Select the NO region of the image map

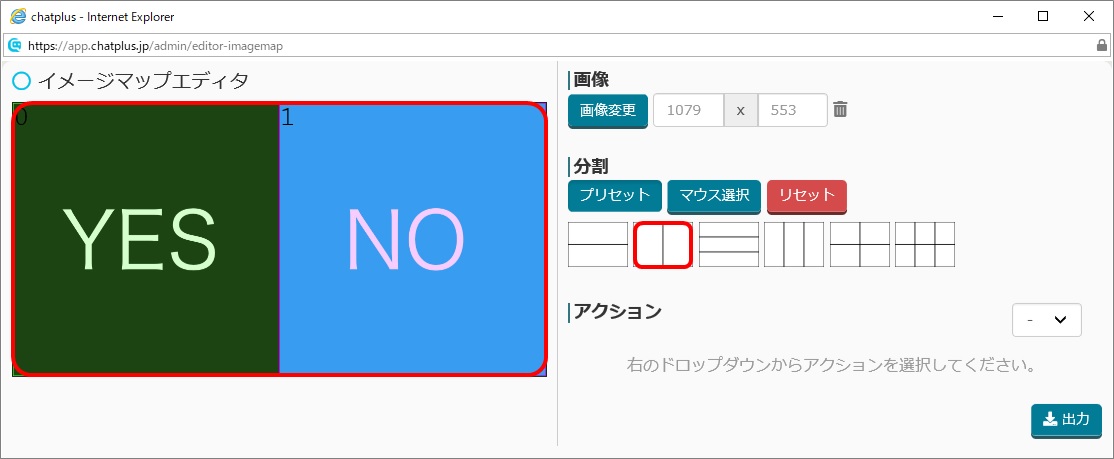[413, 239]
